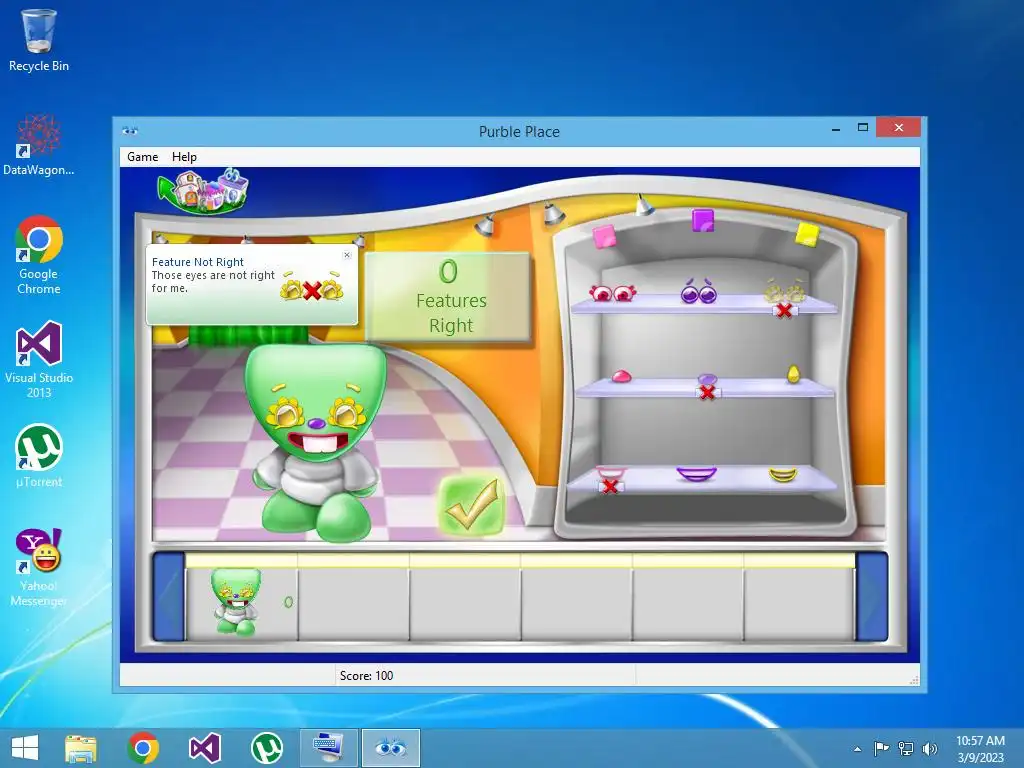Image resolution: width=1024 pixels, height=768 pixels.
Task: Select the Google Chrome desktop shortcut
Action: [x=39, y=255]
